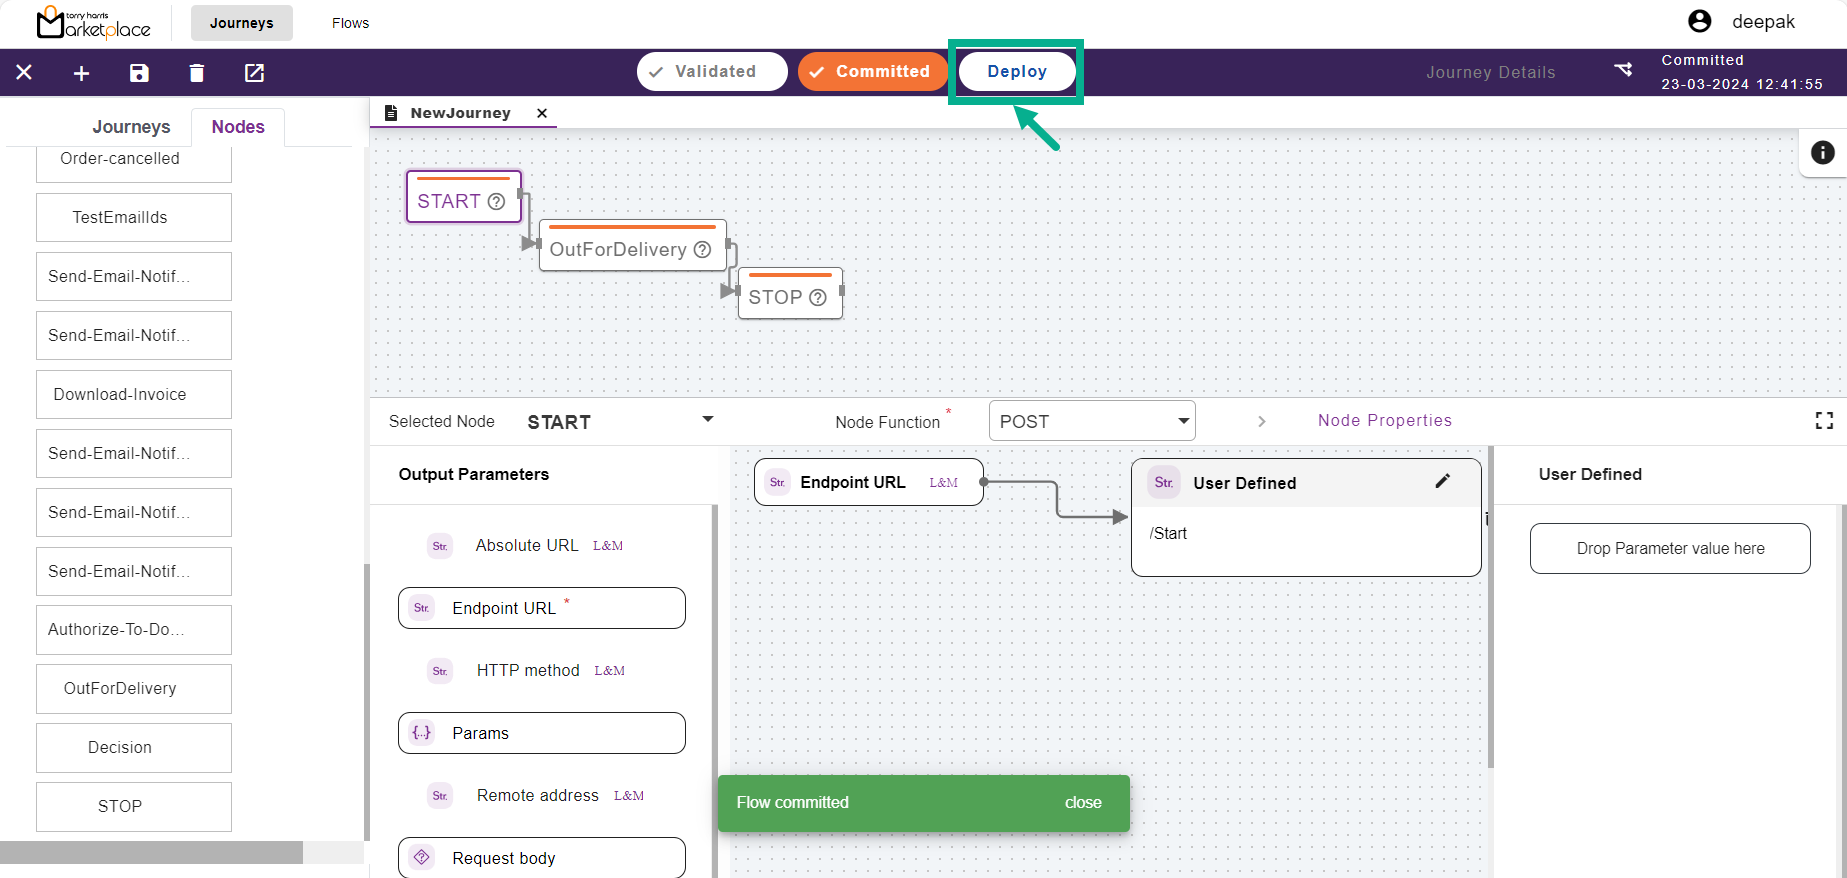Expand Node Properties with chevron arrow
The height and width of the screenshot is (878, 1847).
1262,422
